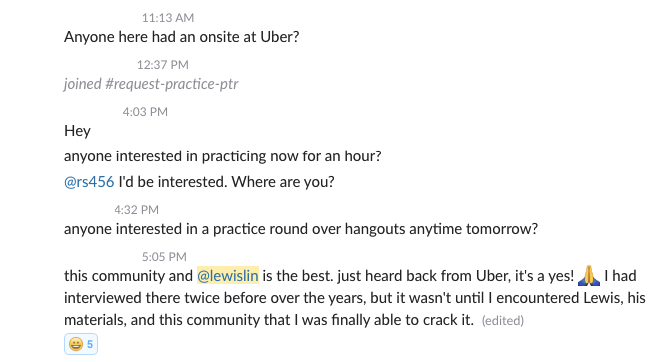Image resolution: width=670 pixels, height=362 pixels.
Task: Select the 'practicing now for an hour' message
Action: coord(223,156)
